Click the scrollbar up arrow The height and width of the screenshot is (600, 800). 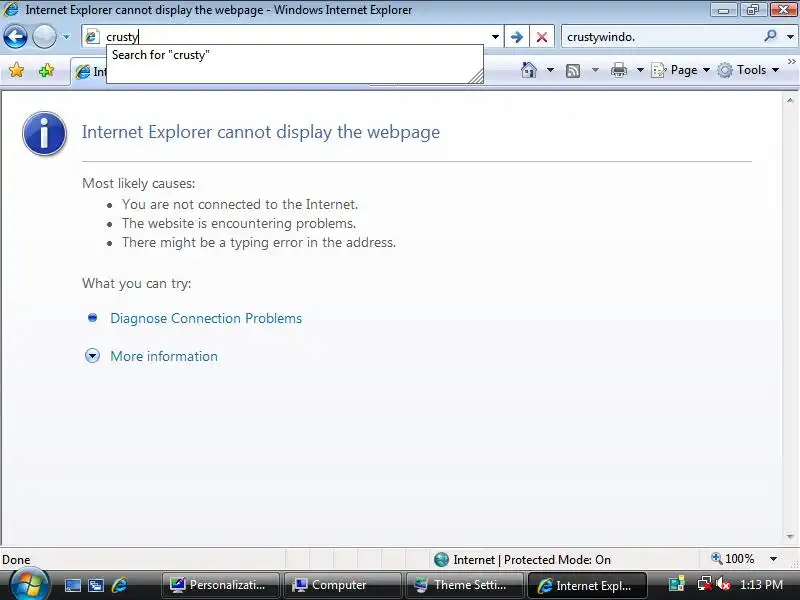pyautogui.click(x=790, y=101)
